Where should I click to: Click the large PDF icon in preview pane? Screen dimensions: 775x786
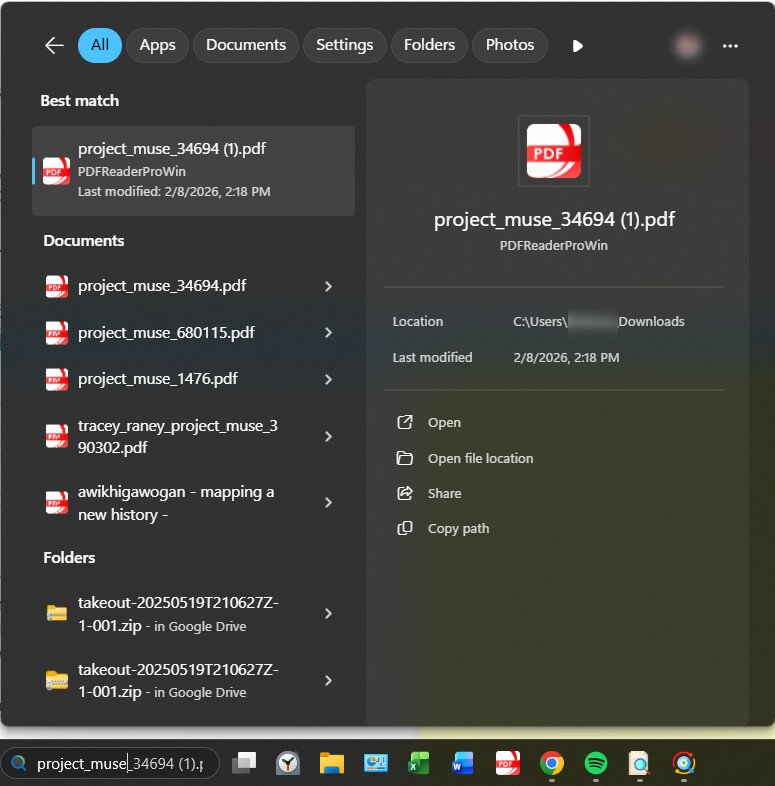pyautogui.click(x=554, y=151)
